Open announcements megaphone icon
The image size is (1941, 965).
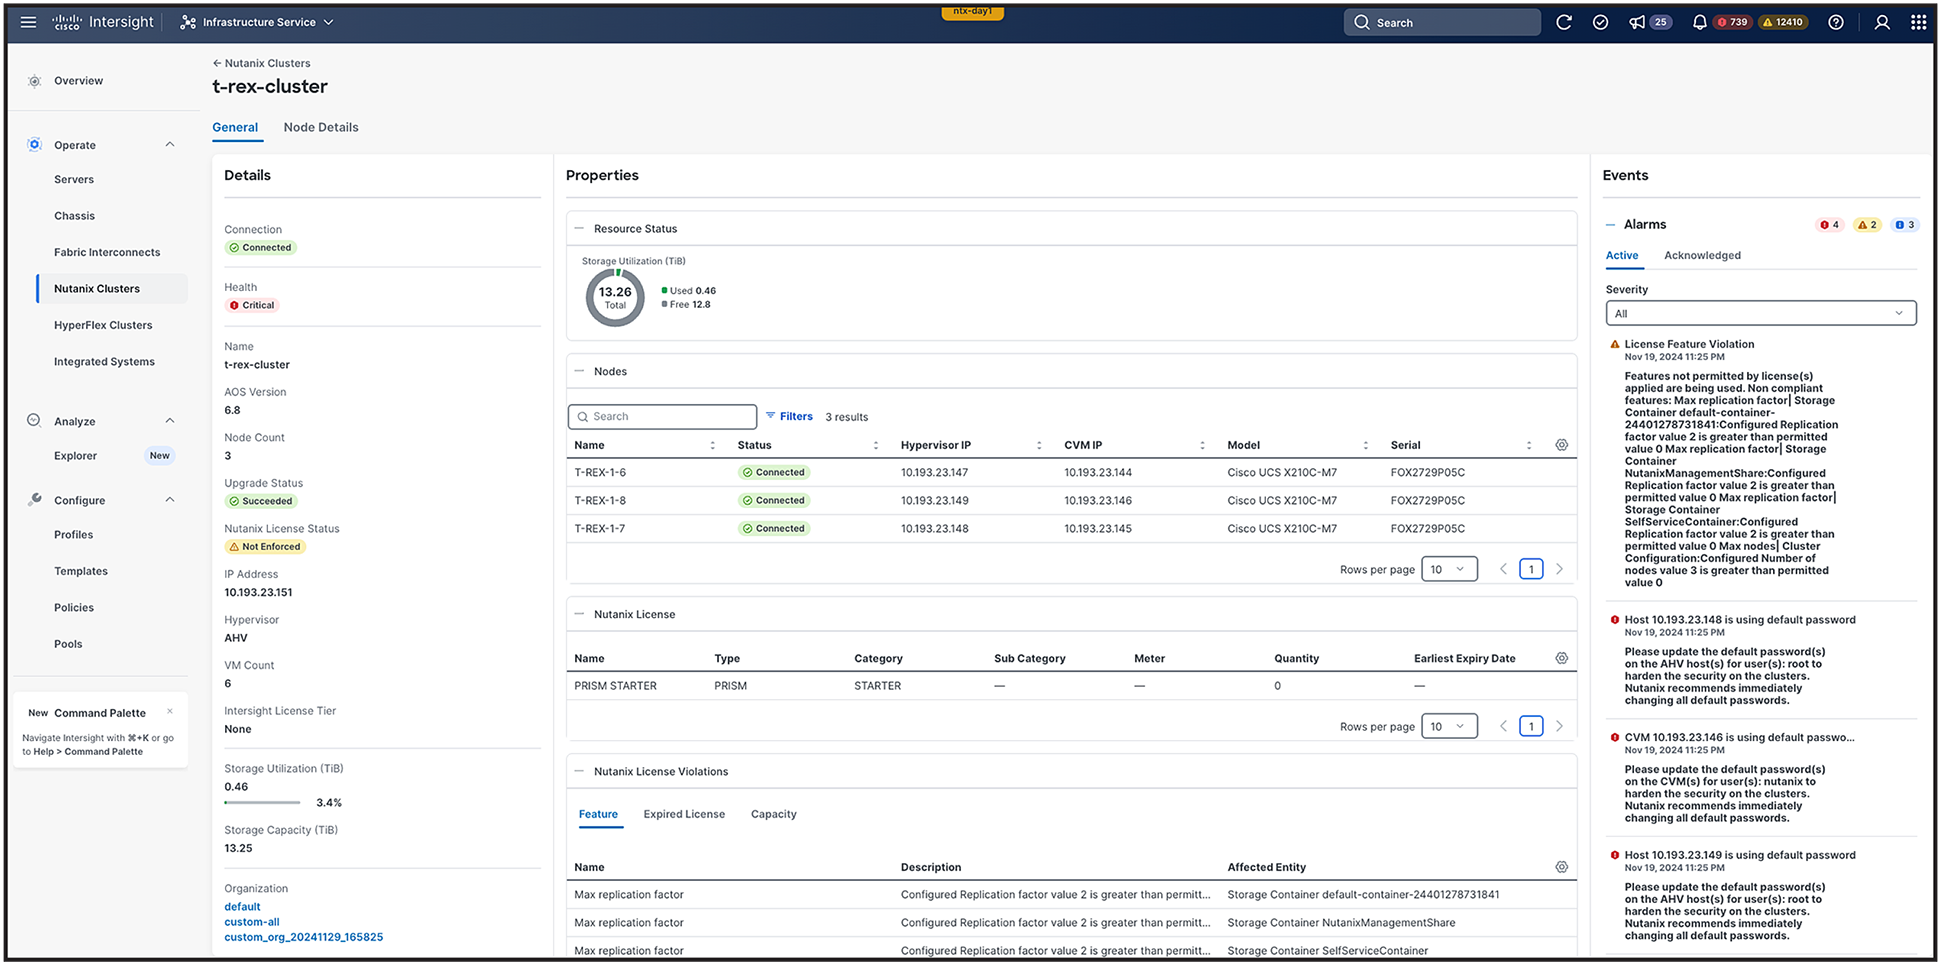coord(1637,22)
